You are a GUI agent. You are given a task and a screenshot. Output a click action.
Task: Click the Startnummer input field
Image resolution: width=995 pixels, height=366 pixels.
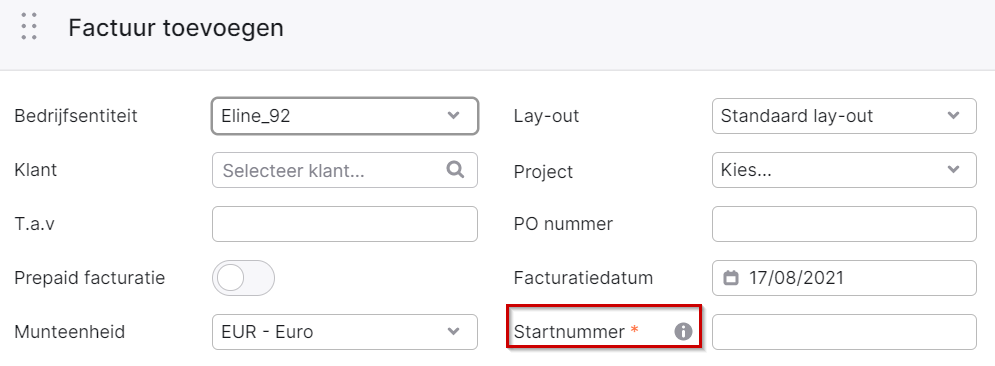[844, 332]
